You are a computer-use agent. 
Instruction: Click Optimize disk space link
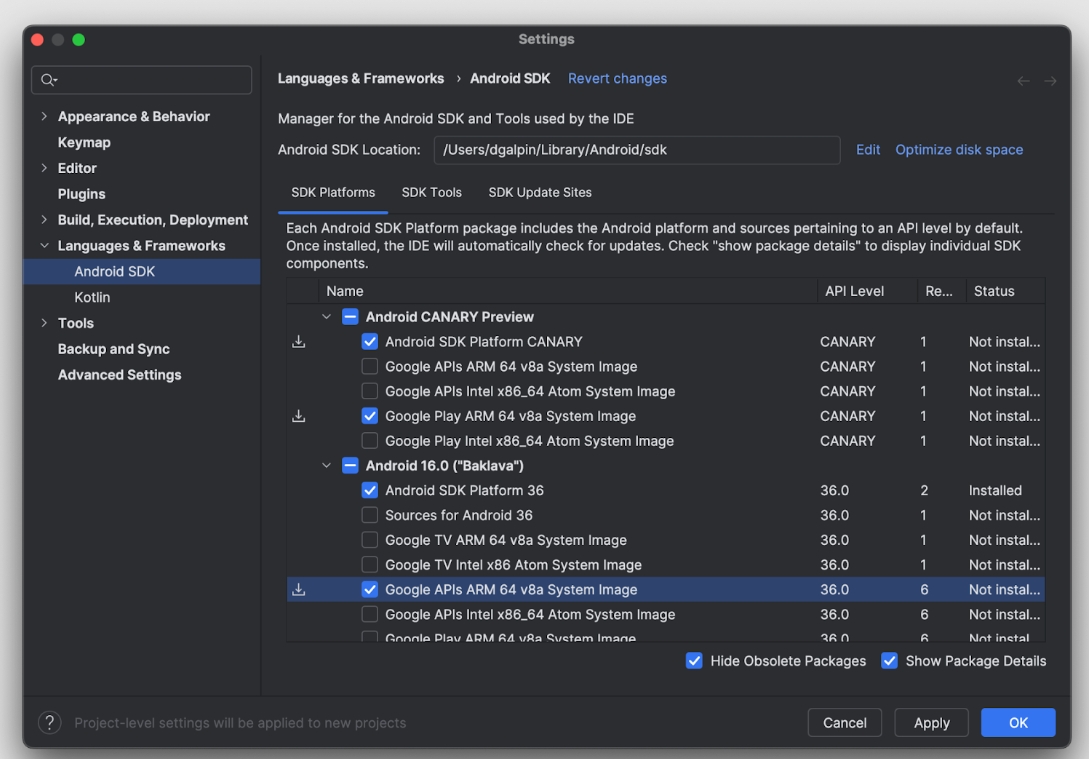click(x=958, y=150)
